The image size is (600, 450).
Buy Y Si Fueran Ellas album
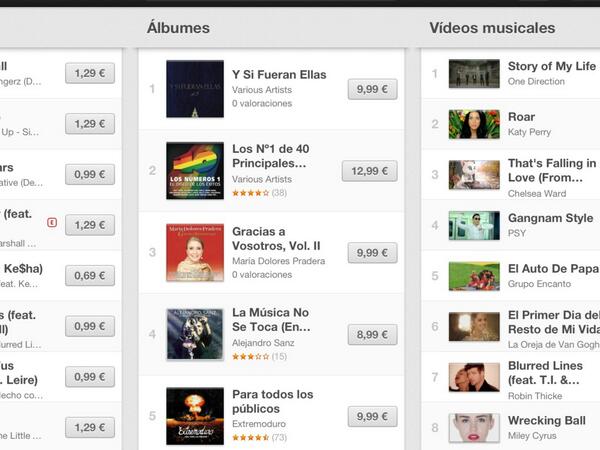pyautogui.click(x=372, y=89)
